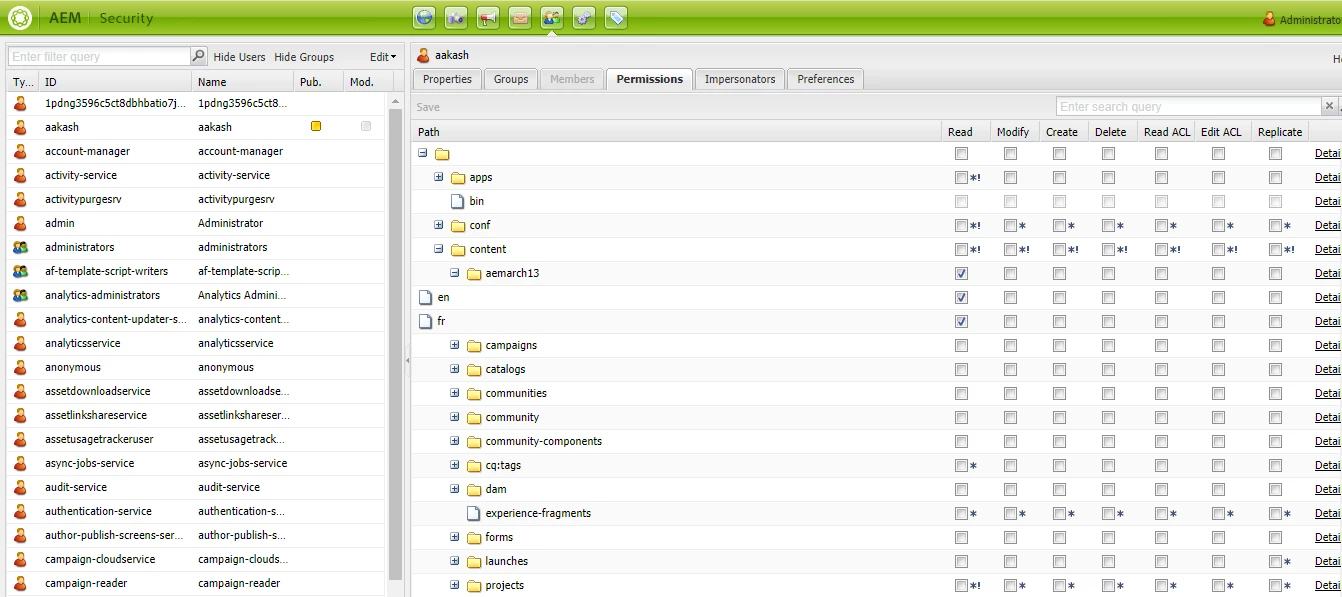Open Digital Assets camera icon

tap(456, 17)
